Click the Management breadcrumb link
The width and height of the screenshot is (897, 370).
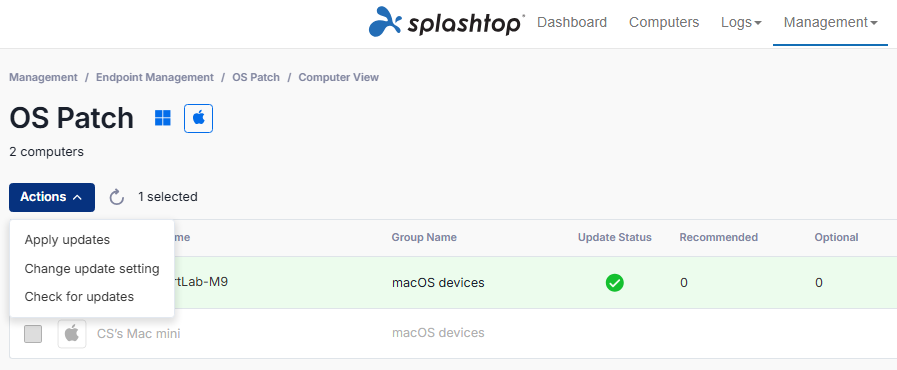tap(43, 77)
